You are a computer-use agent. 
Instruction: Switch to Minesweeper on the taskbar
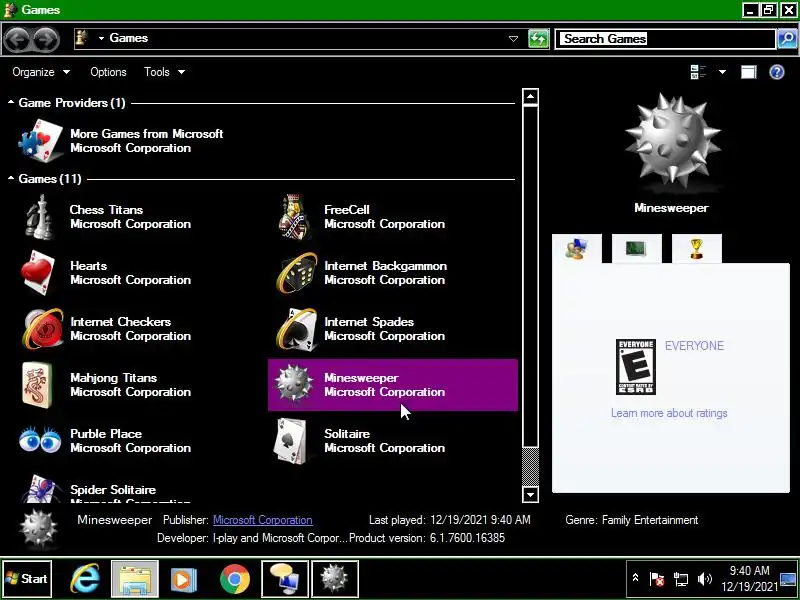pyautogui.click(x=335, y=579)
